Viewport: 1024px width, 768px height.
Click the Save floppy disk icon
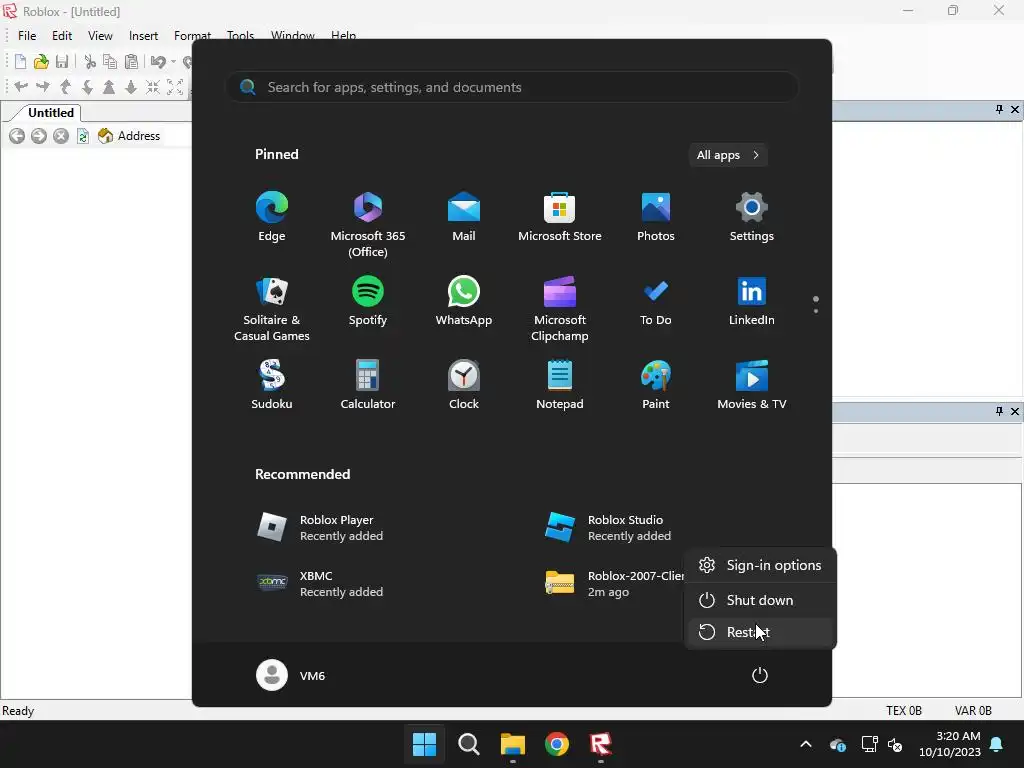coord(62,62)
